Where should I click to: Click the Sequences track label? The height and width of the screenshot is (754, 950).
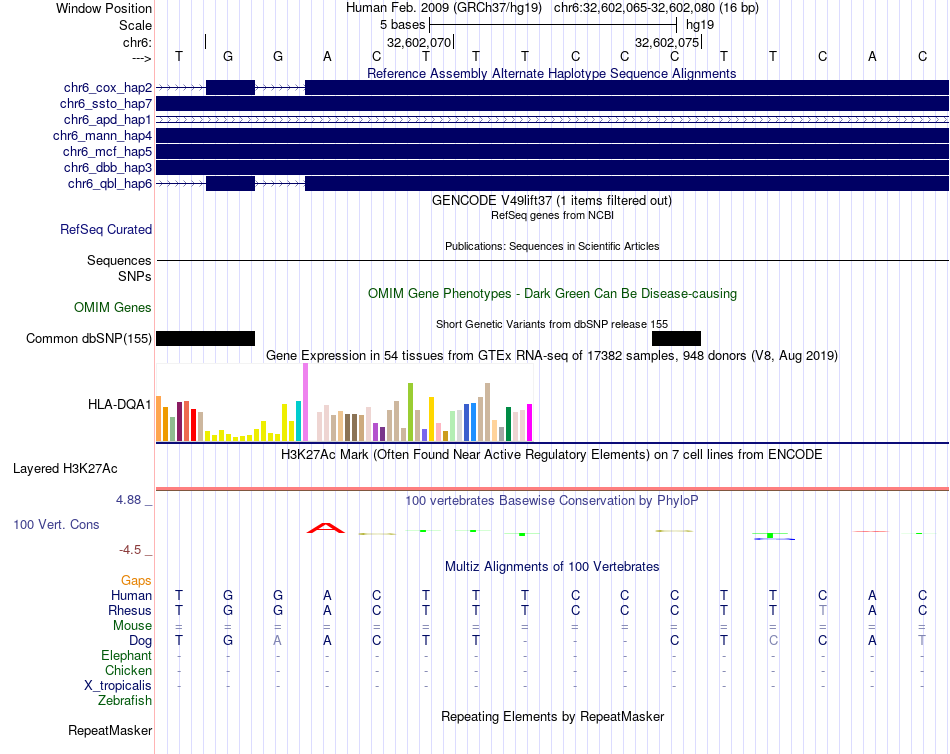pyautogui.click(x=119, y=261)
